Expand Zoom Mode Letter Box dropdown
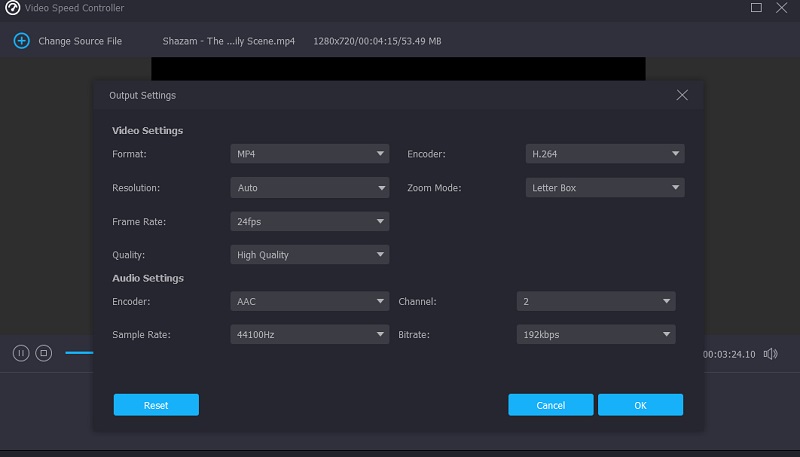Viewport: 800px width, 457px height. (605, 188)
